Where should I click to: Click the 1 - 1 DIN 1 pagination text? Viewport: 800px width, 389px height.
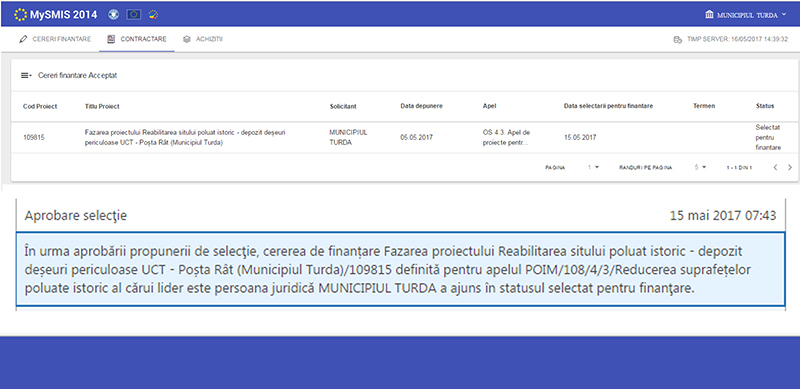pyautogui.click(x=739, y=167)
